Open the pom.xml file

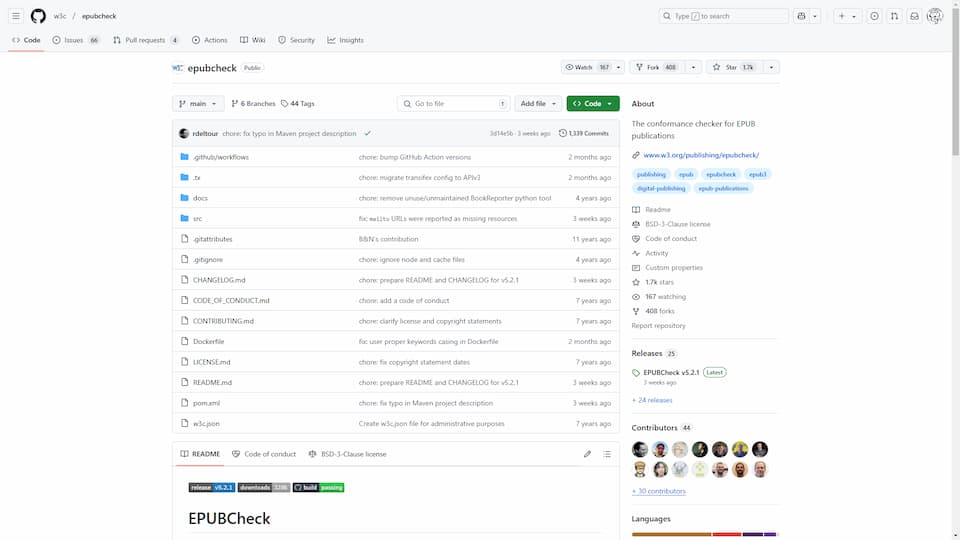click(206, 403)
